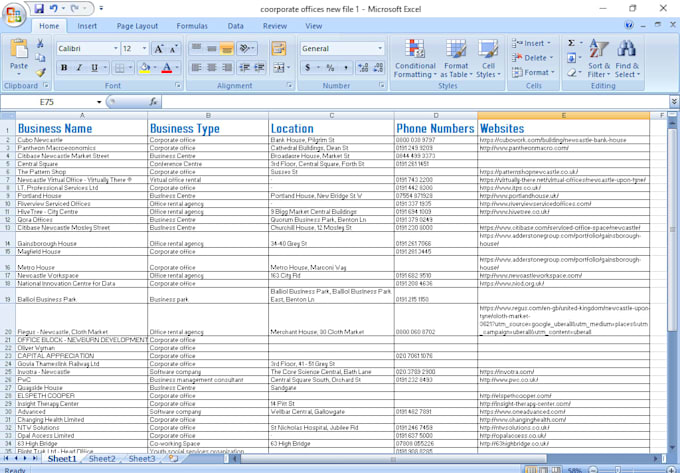Switch to the Insert ribbon tab
Image resolution: width=680 pixels, height=473 pixels.
pos(87,26)
